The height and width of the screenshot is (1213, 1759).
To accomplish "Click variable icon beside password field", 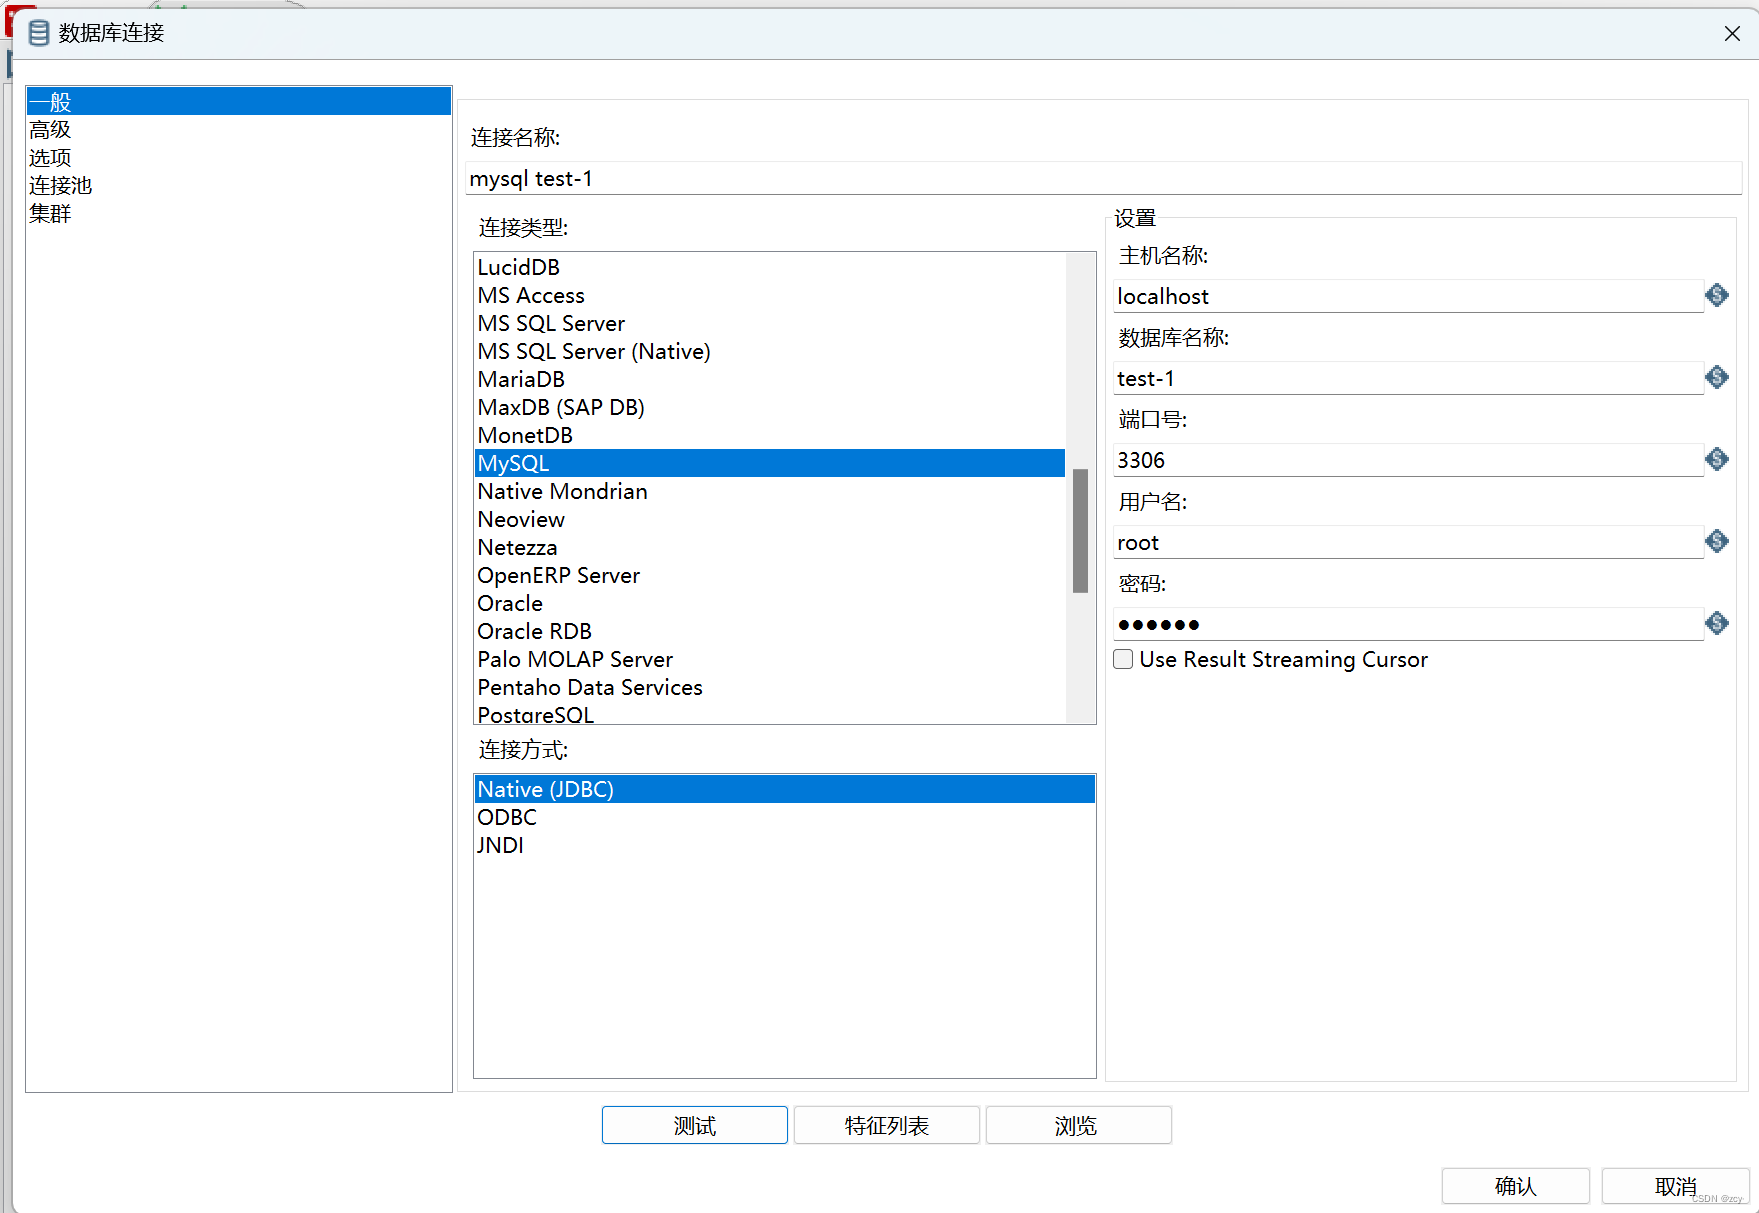I will point(1717,623).
